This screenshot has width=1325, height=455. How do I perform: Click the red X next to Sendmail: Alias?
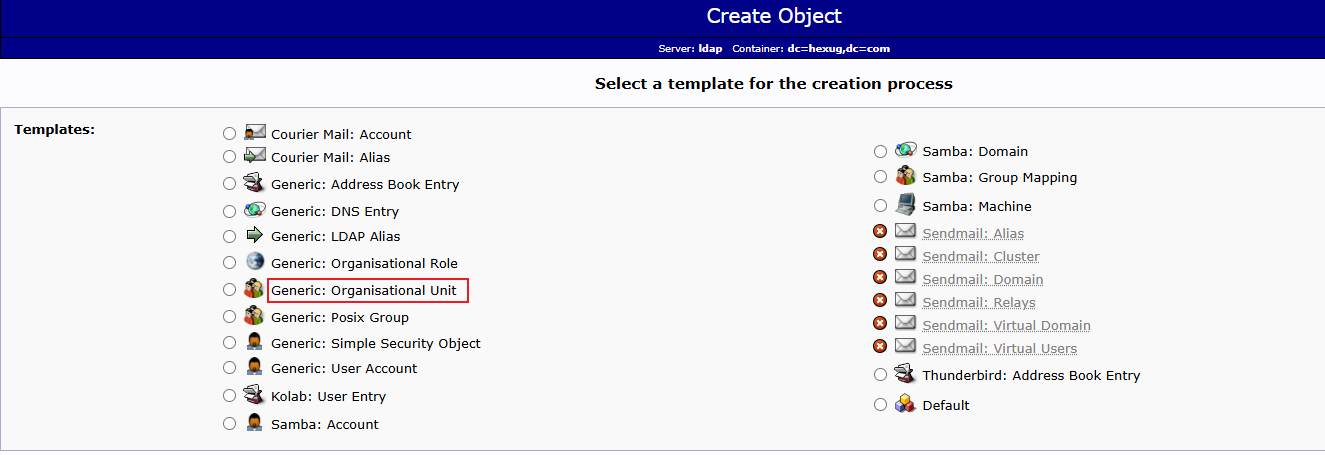point(880,232)
